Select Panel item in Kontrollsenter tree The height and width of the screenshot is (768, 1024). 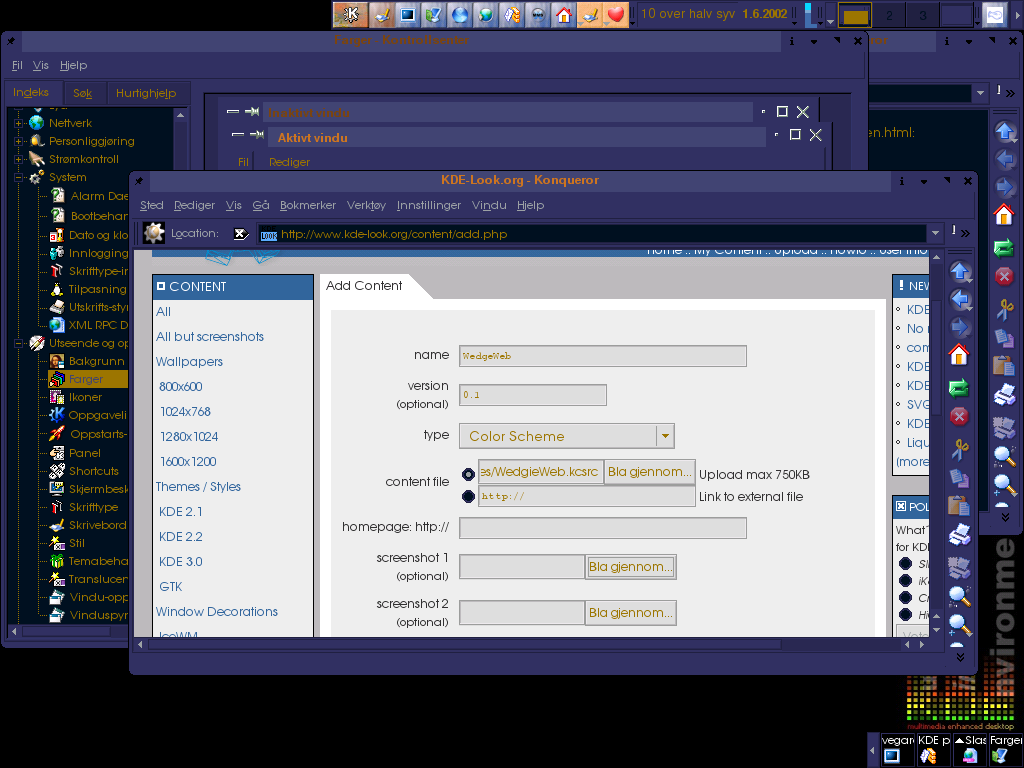click(x=84, y=453)
